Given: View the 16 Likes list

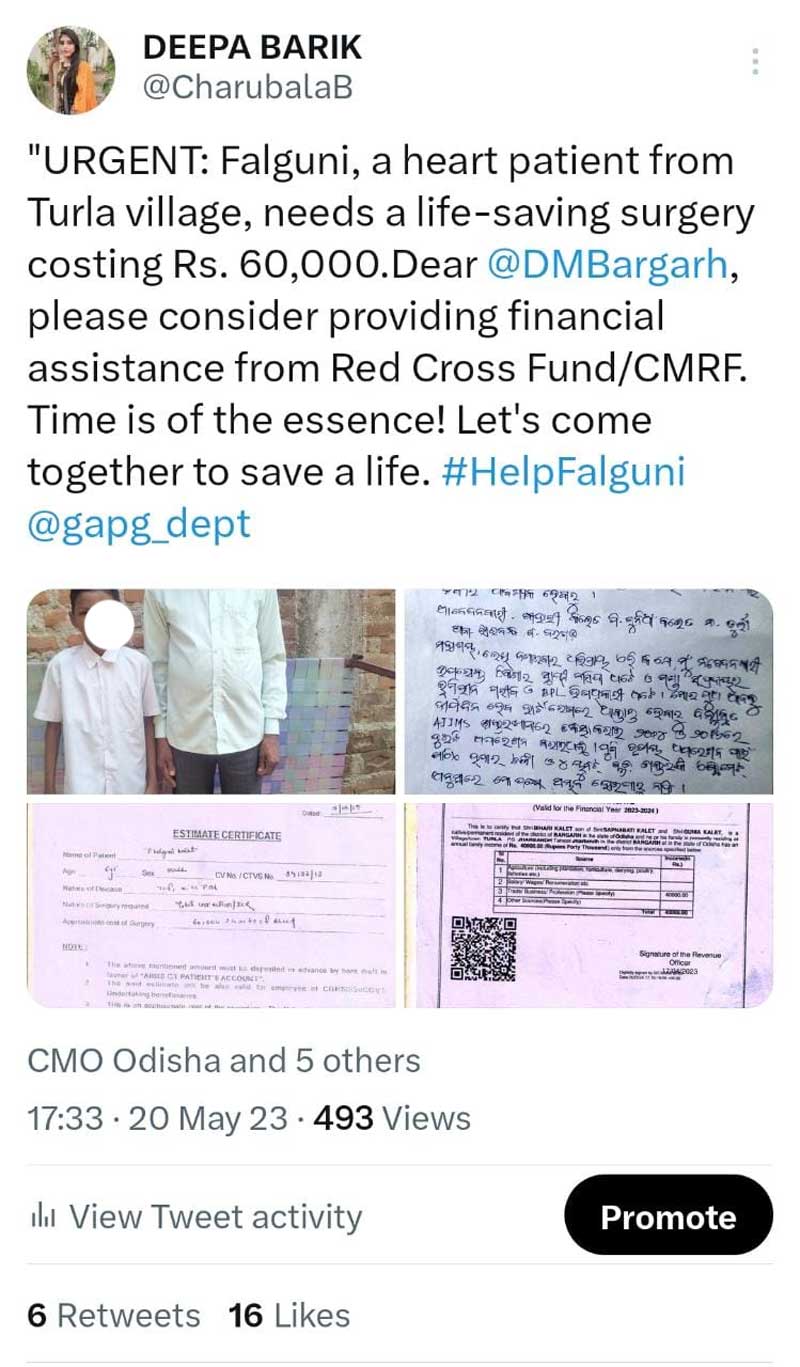Looking at the screenshot, I should point(289,1315).
